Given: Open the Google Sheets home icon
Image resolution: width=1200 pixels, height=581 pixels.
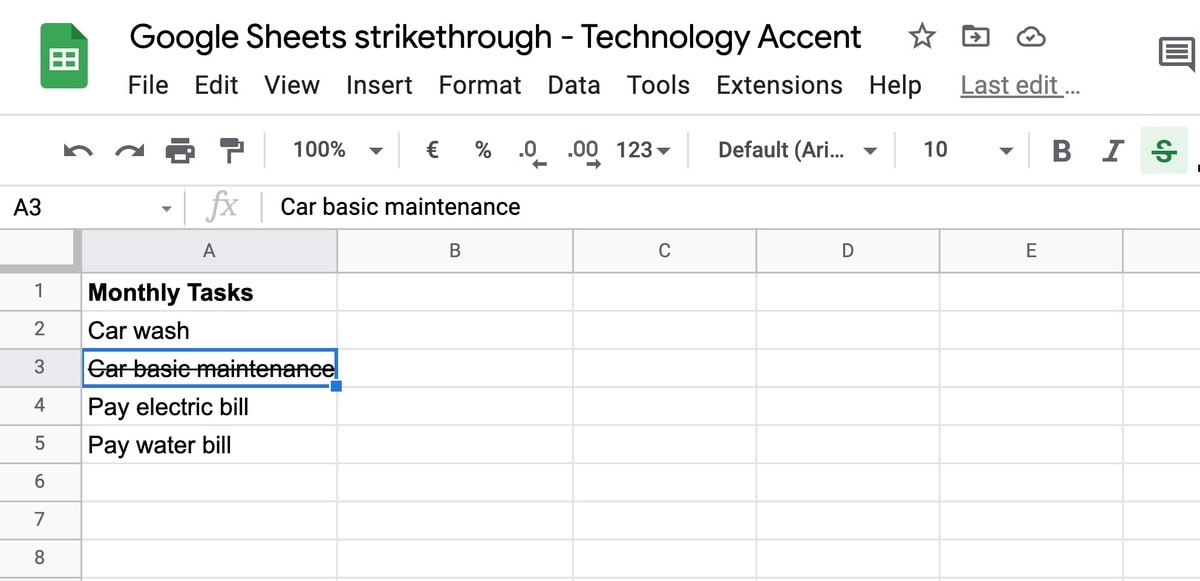Looking at the screenshot, I should 64,57.
